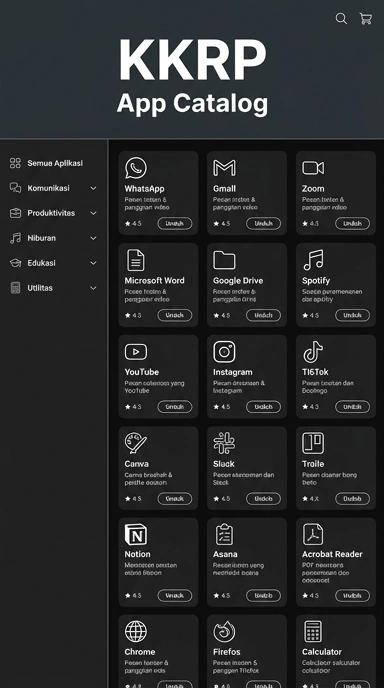Click the Gmail envelope icon
Screen dimensions: 384x688
tap(224, 168)
